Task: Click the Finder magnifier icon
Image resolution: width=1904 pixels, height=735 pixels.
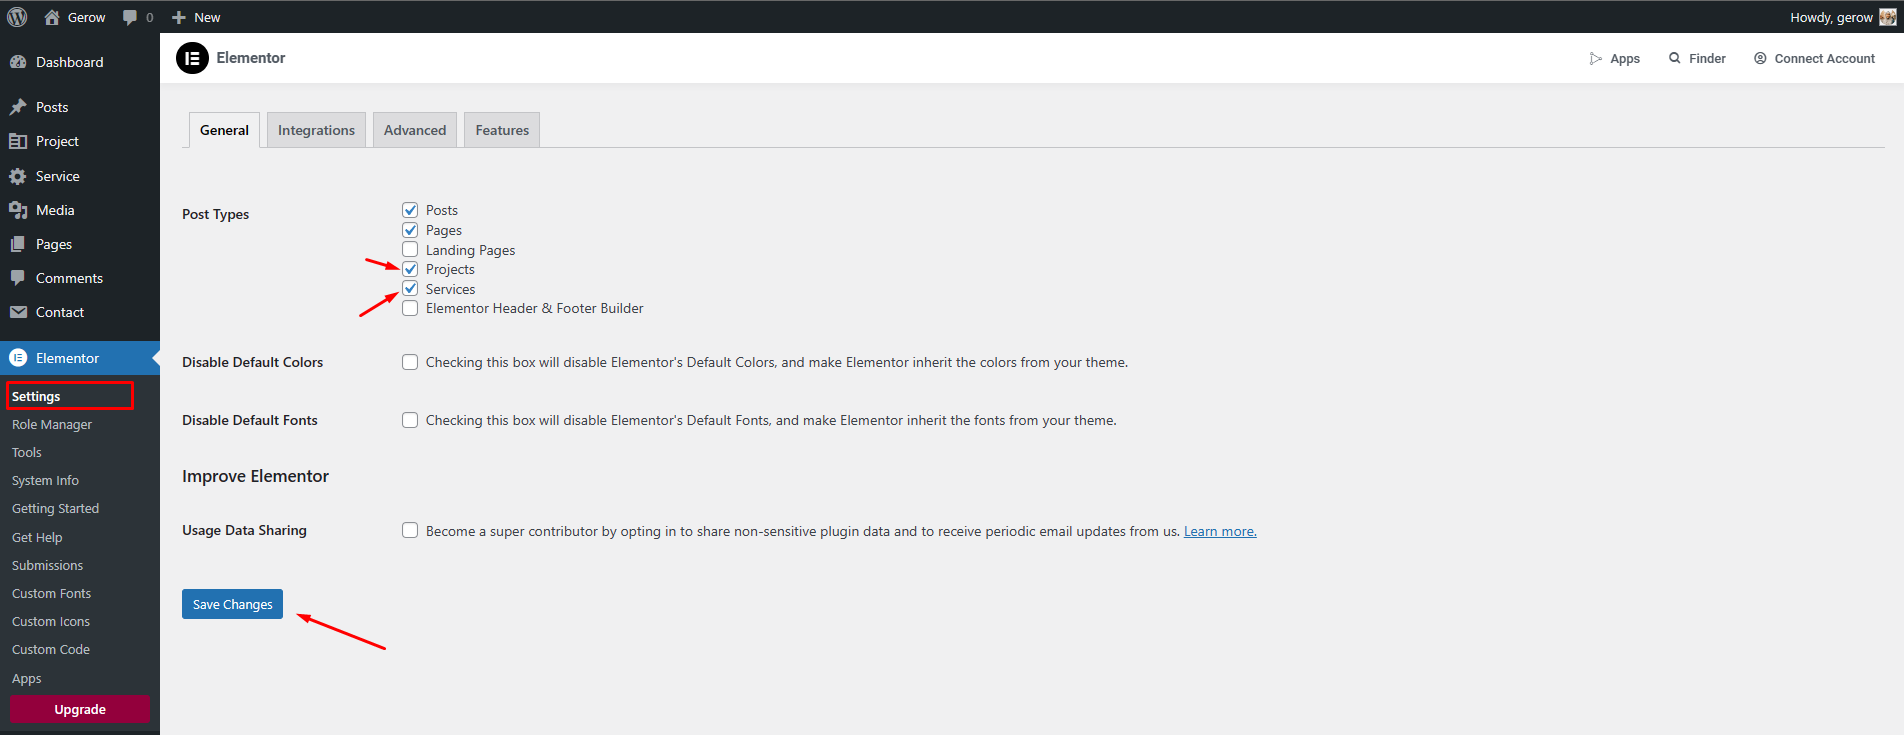Action: pos(1675,58)
